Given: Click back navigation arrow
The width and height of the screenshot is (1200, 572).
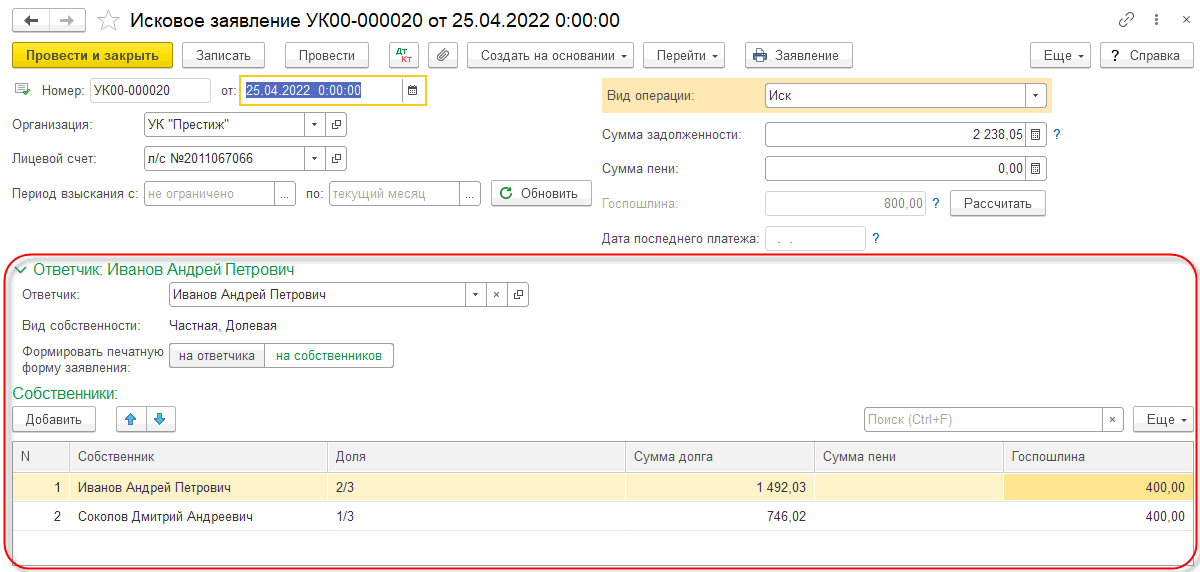Looking at the screenshot, I should tap(32, 20).
